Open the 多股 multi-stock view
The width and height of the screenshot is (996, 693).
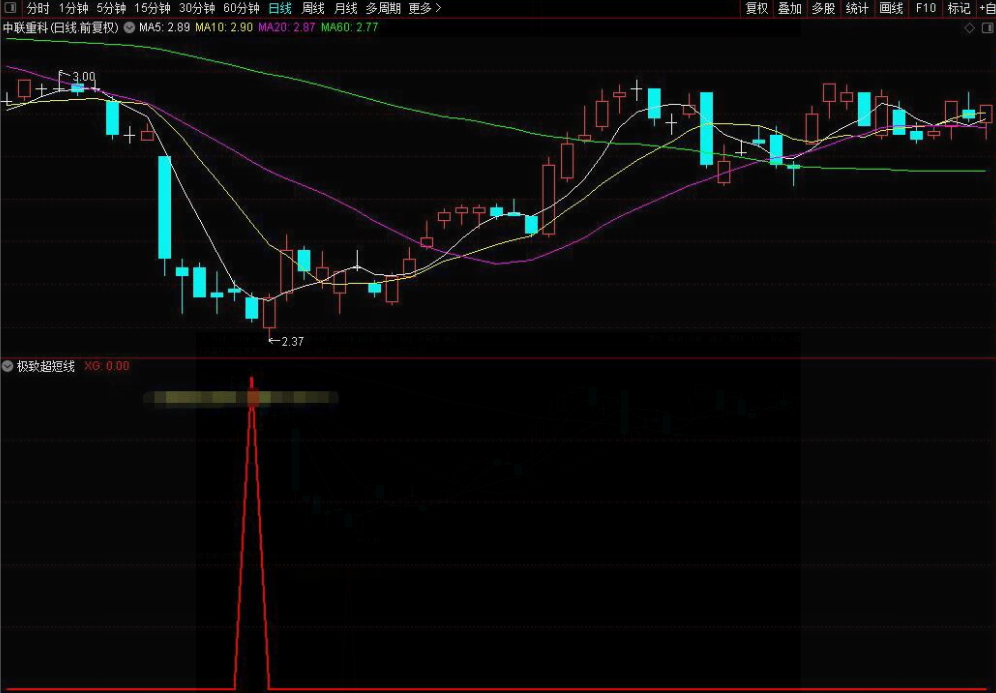823,8
